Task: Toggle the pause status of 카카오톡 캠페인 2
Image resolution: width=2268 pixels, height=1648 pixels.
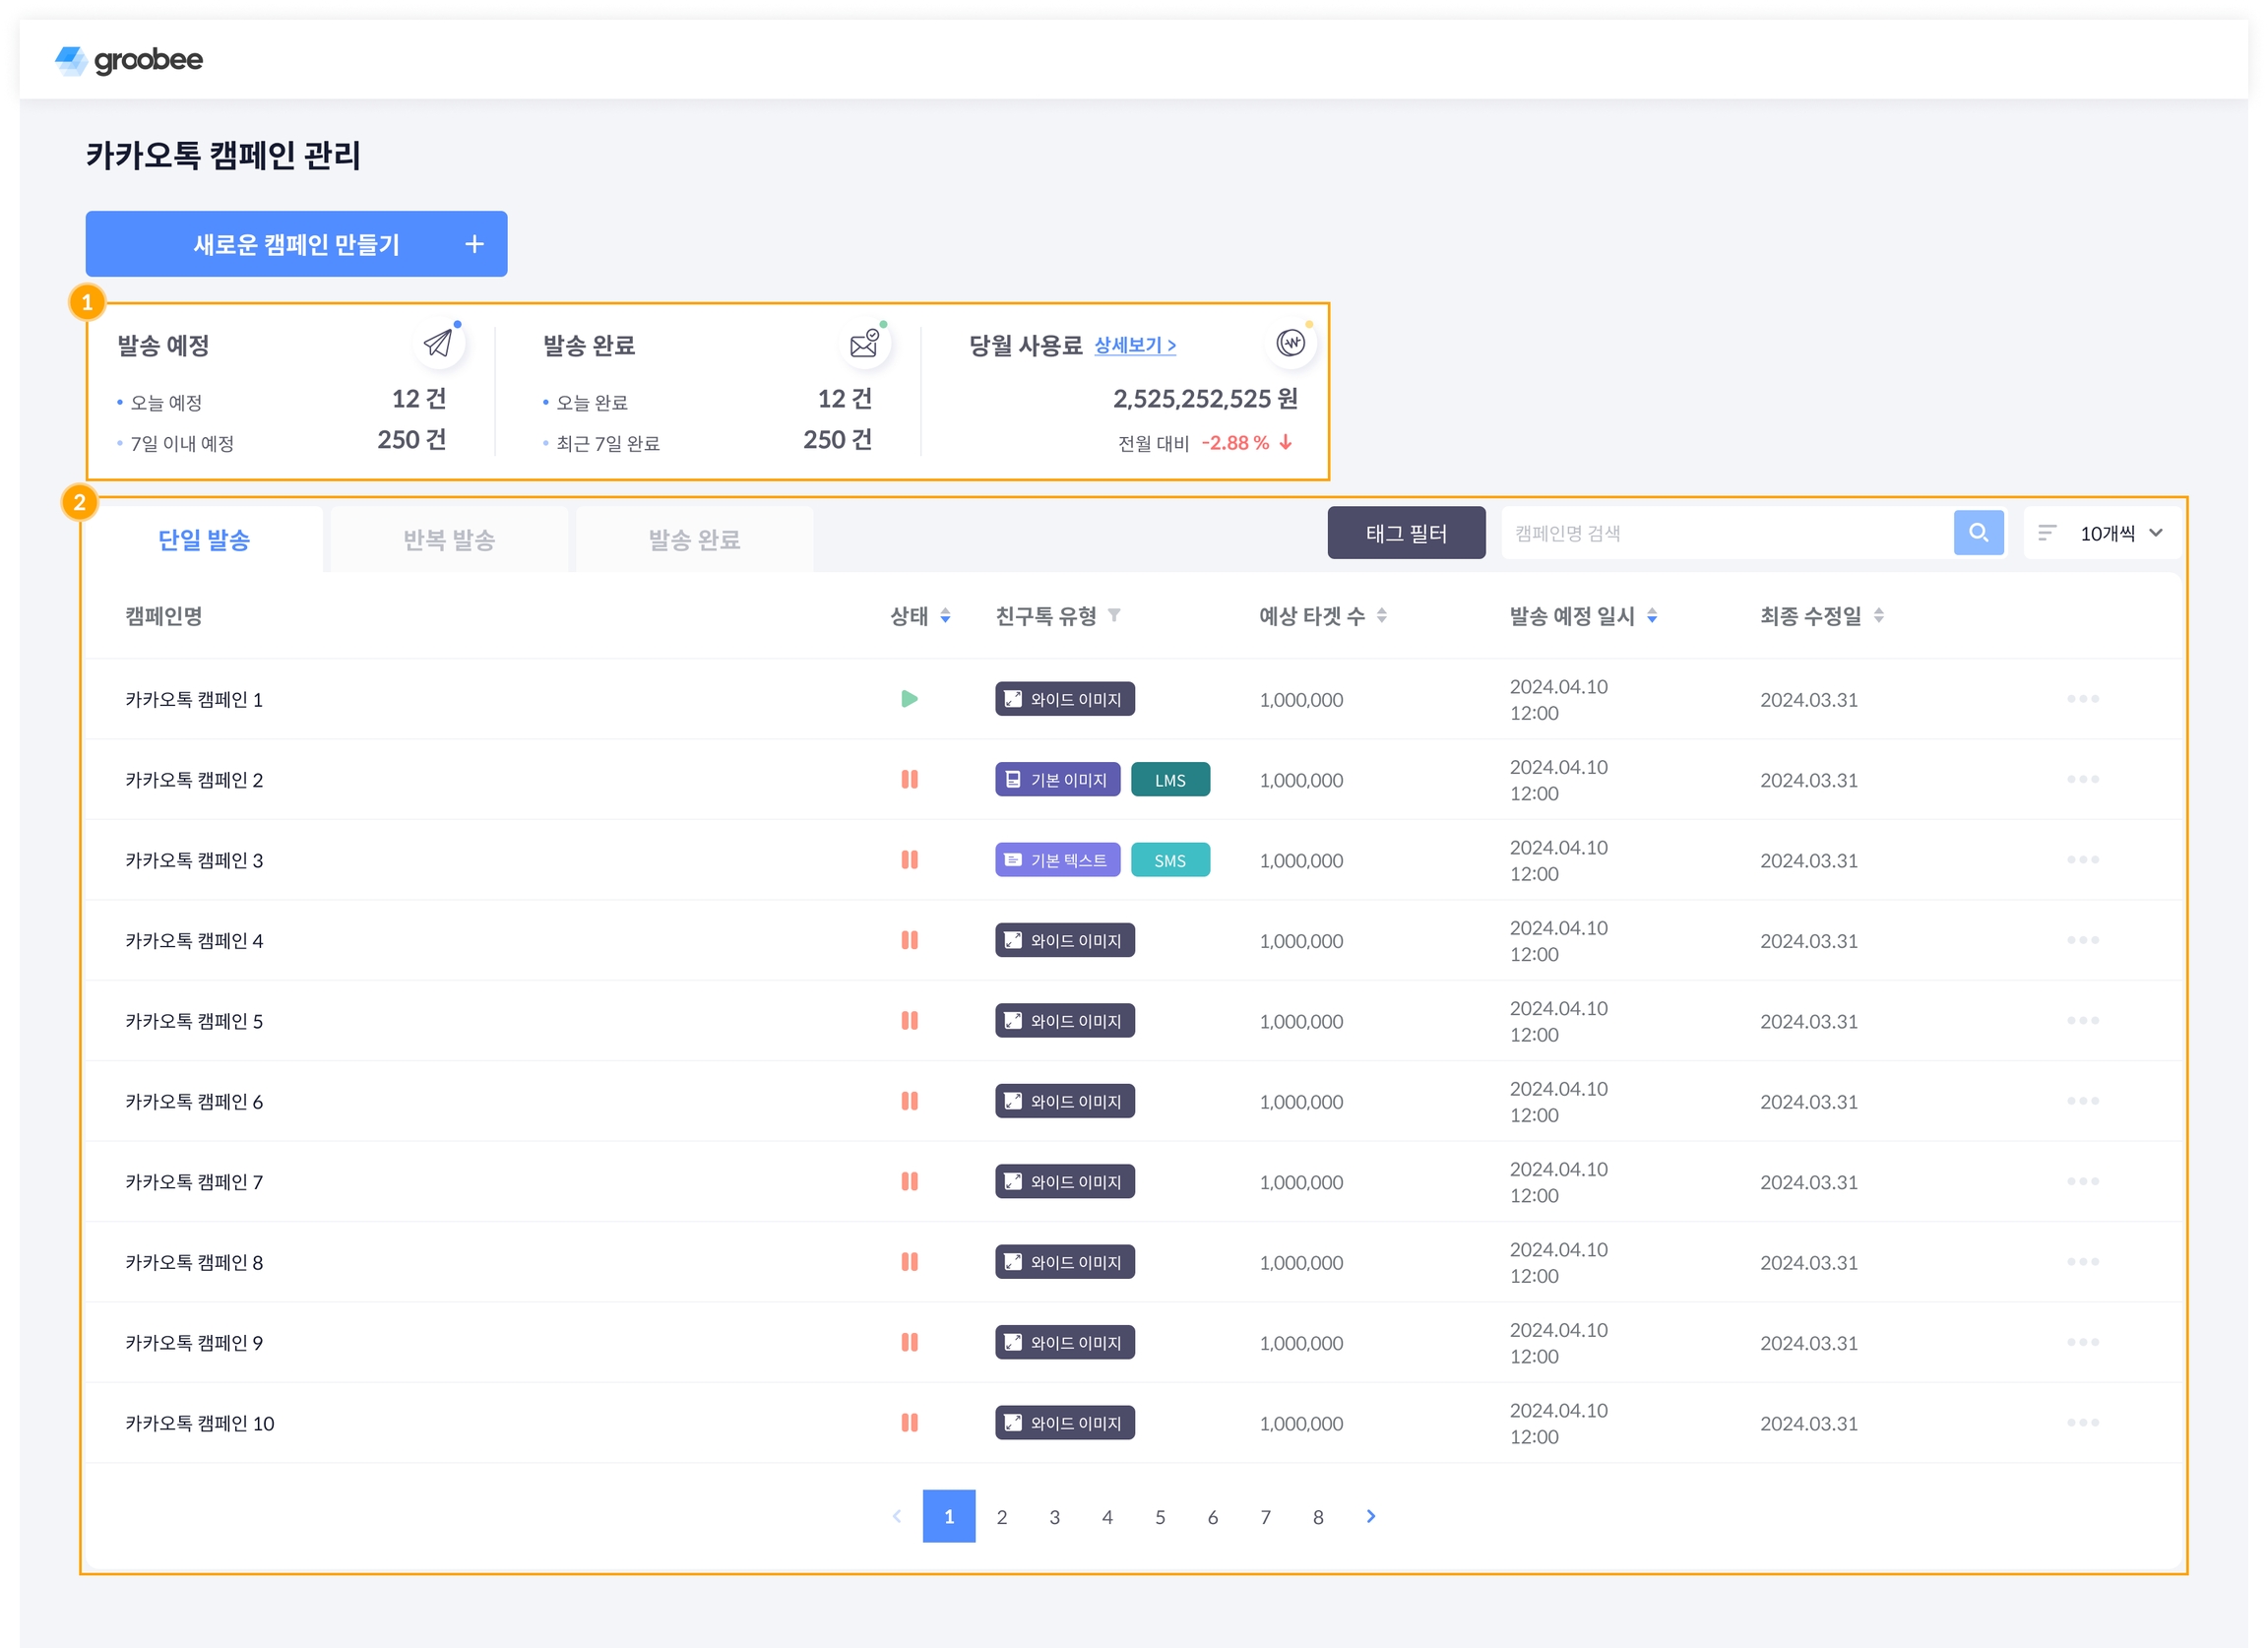Action: (909, 779)
